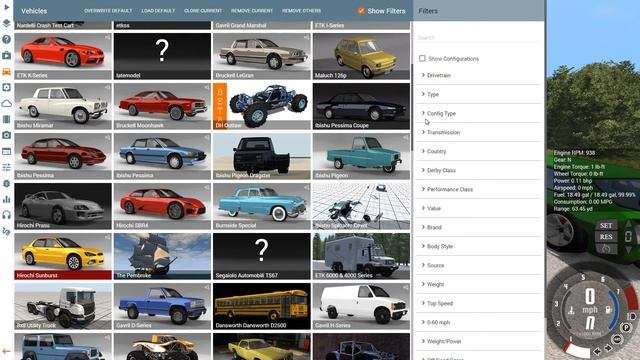Viewport: 640px width, 360px height.
Task: Enable the Show Configurations checkbox
Action: (422, 58)
